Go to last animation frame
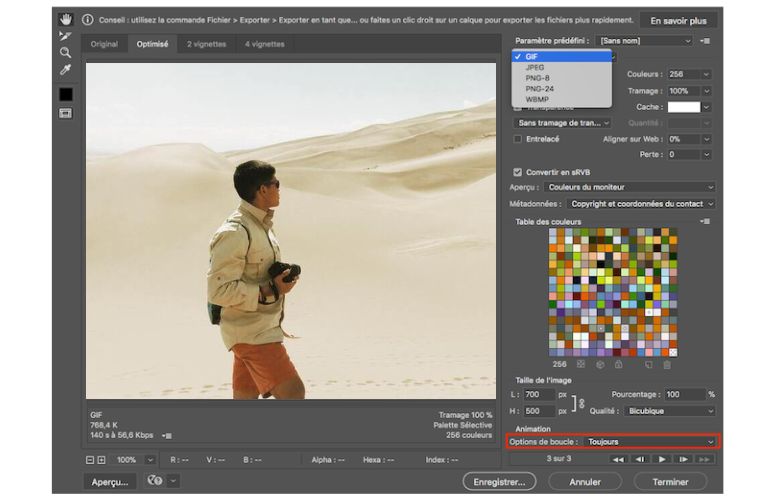Image resolution: width=775 pixels, height=500 pixels. click(704, 459)
